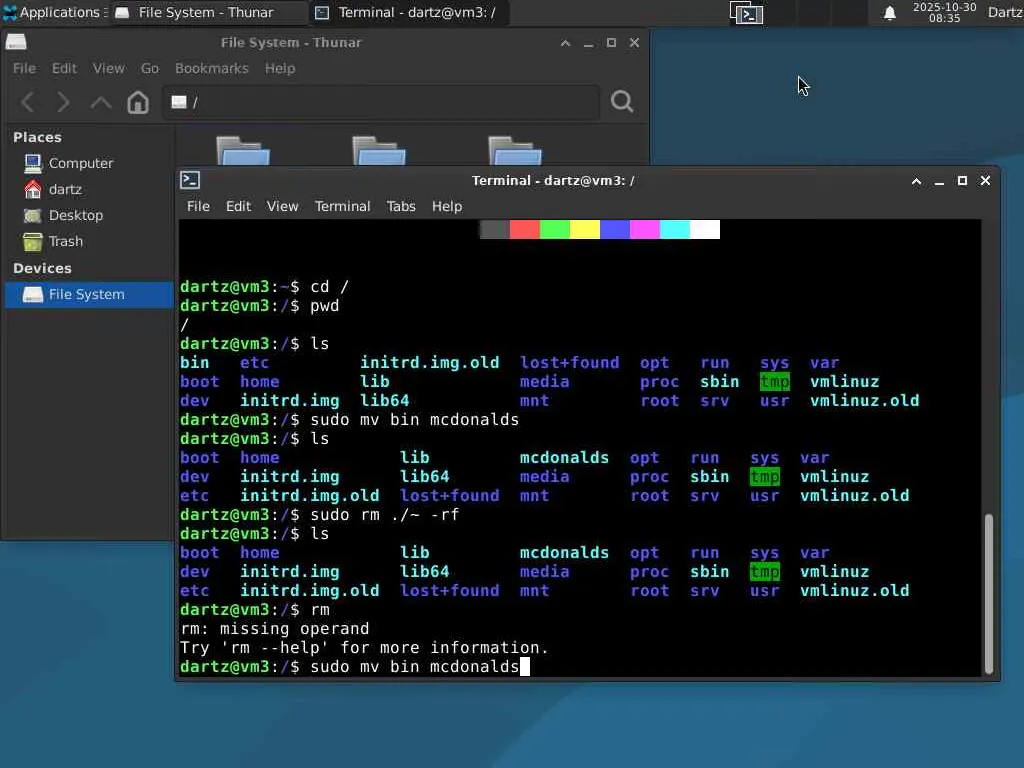
Task: Open Thunar's View menu
Action: point(108,69)
